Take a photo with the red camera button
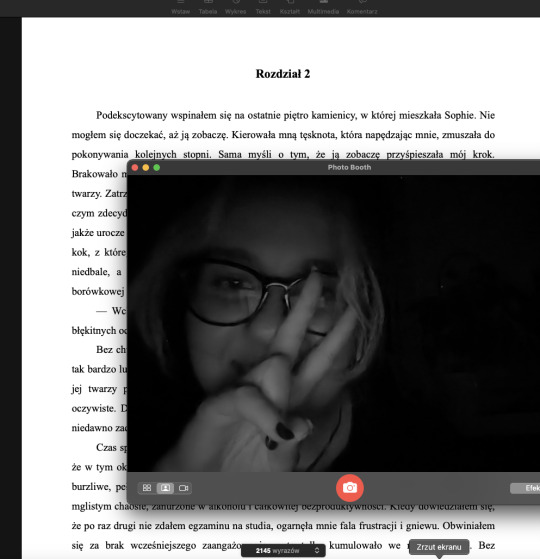The image size is (540, 559). click(350, 488)
